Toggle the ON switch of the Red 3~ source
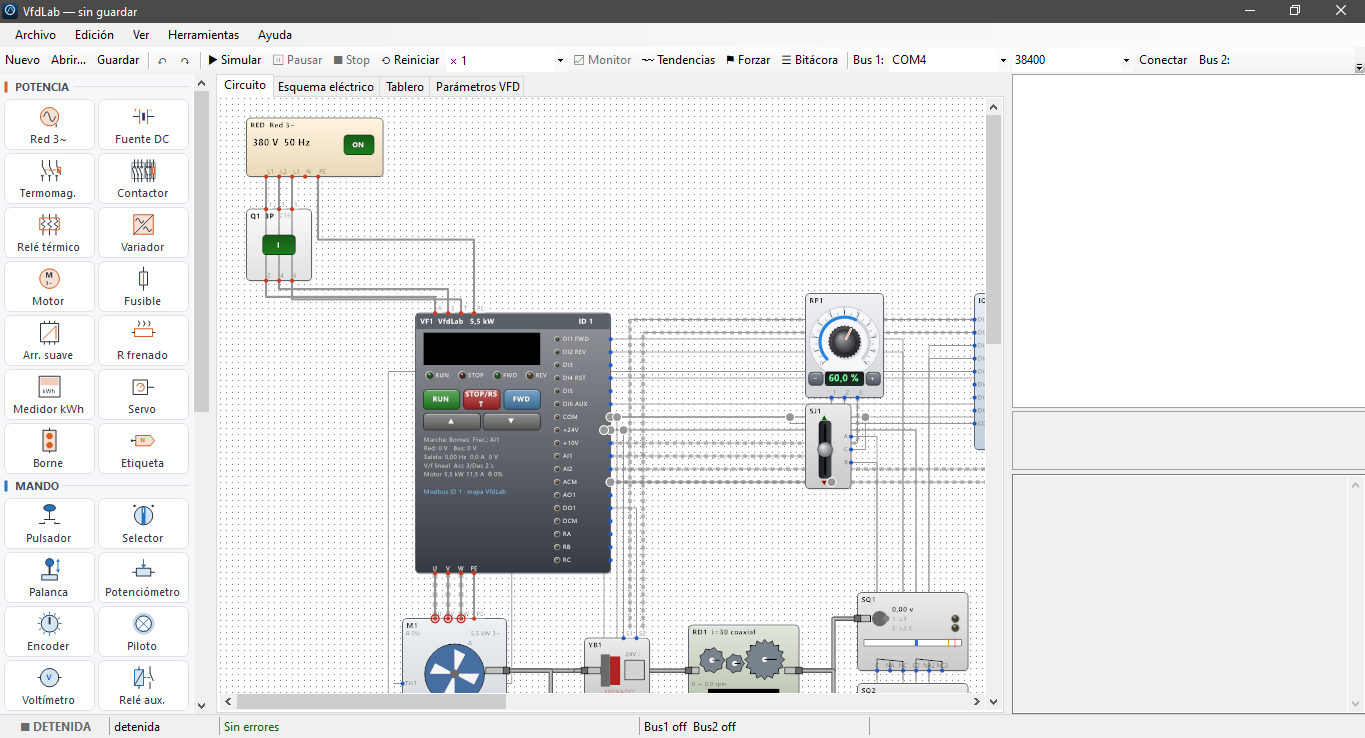Screen dimensions: 1365x738 pyautogui.click(x=357, y=145)
